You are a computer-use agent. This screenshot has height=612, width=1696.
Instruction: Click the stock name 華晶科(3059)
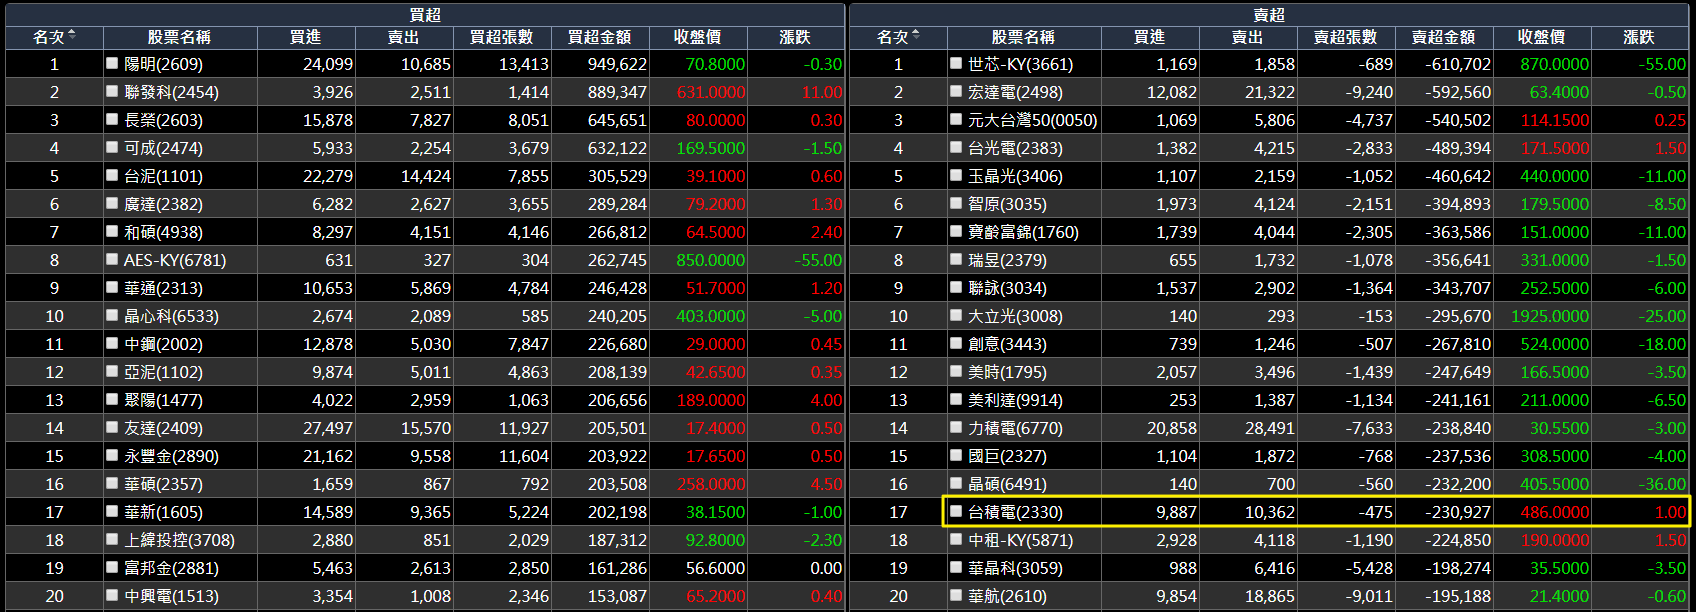[x=1015, y=568]
